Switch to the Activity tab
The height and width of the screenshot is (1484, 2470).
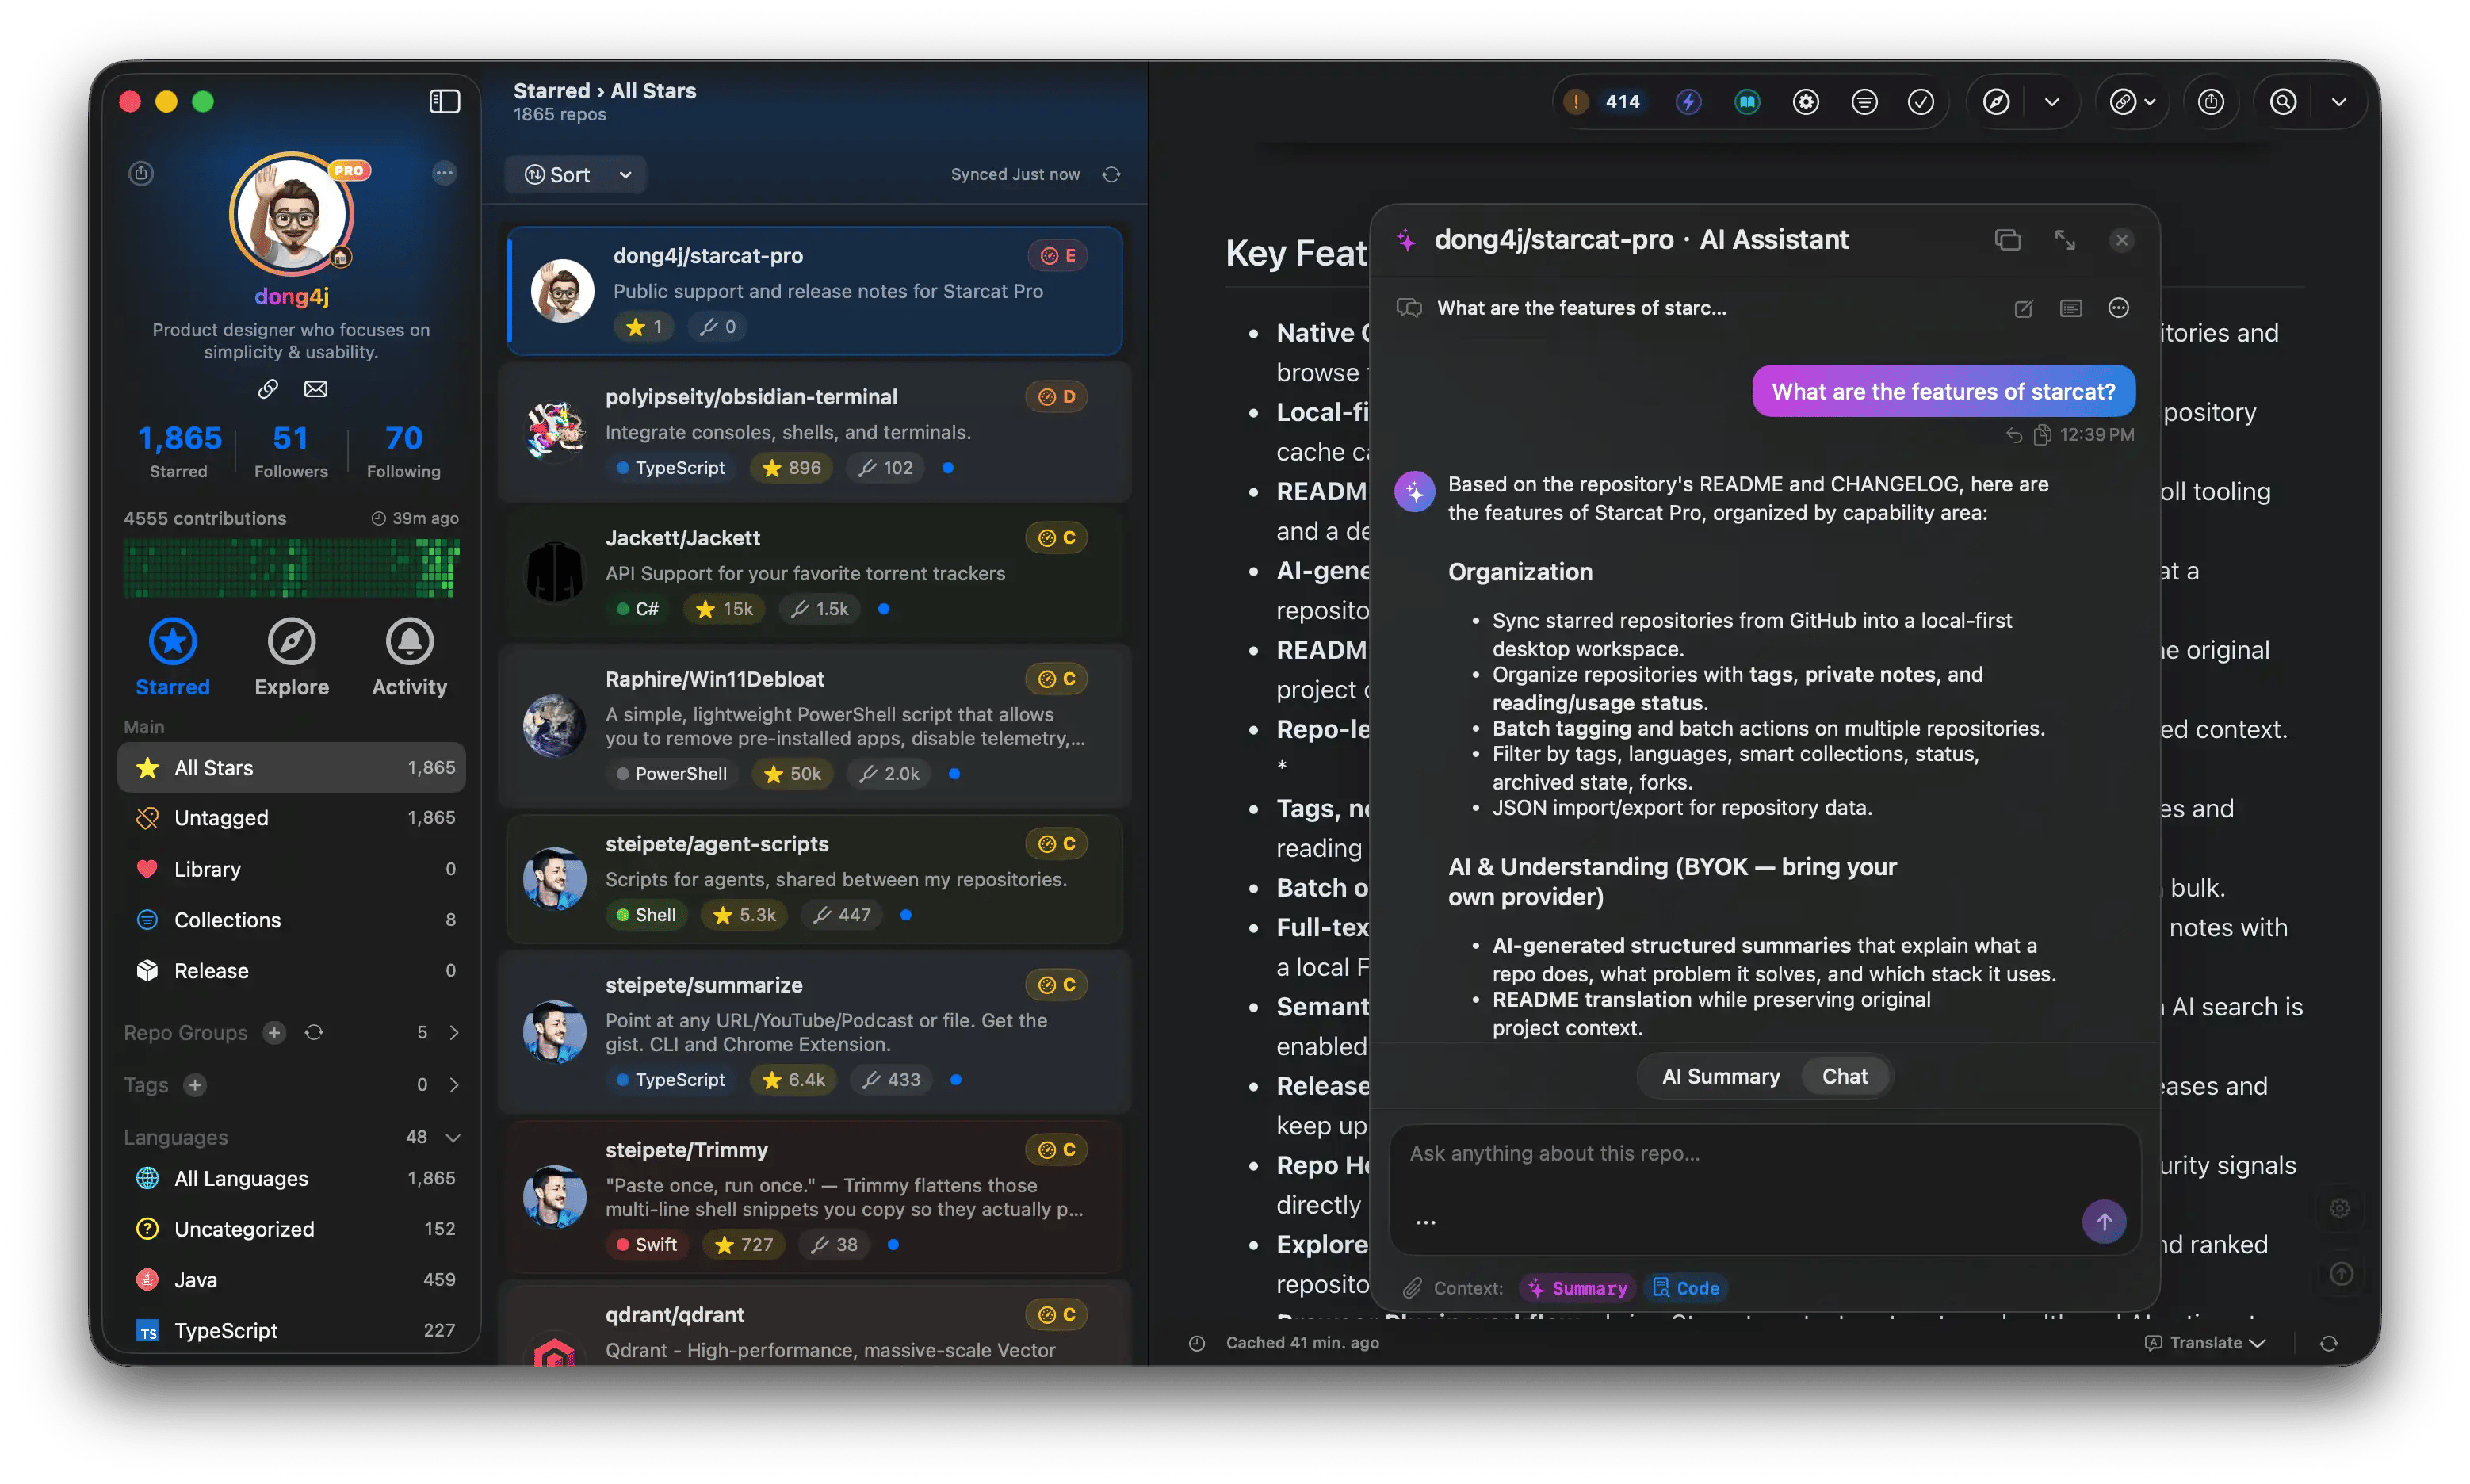409,657
